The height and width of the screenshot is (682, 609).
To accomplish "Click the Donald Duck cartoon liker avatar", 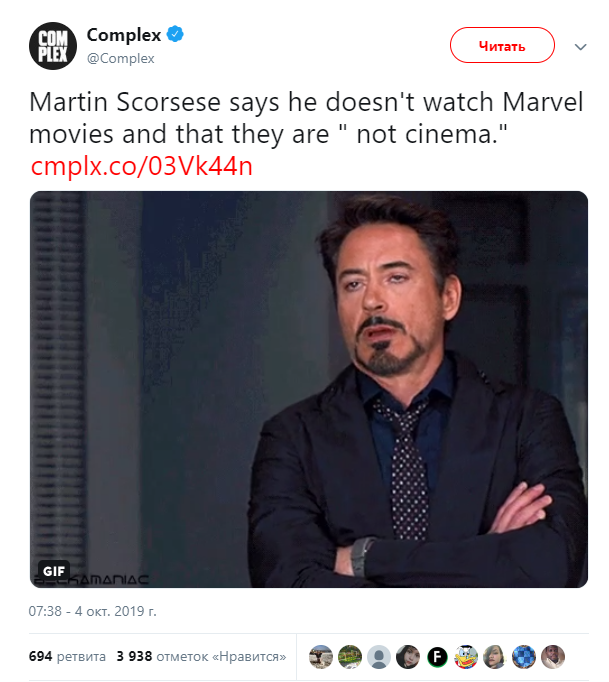I will click(x=466, y=657).
